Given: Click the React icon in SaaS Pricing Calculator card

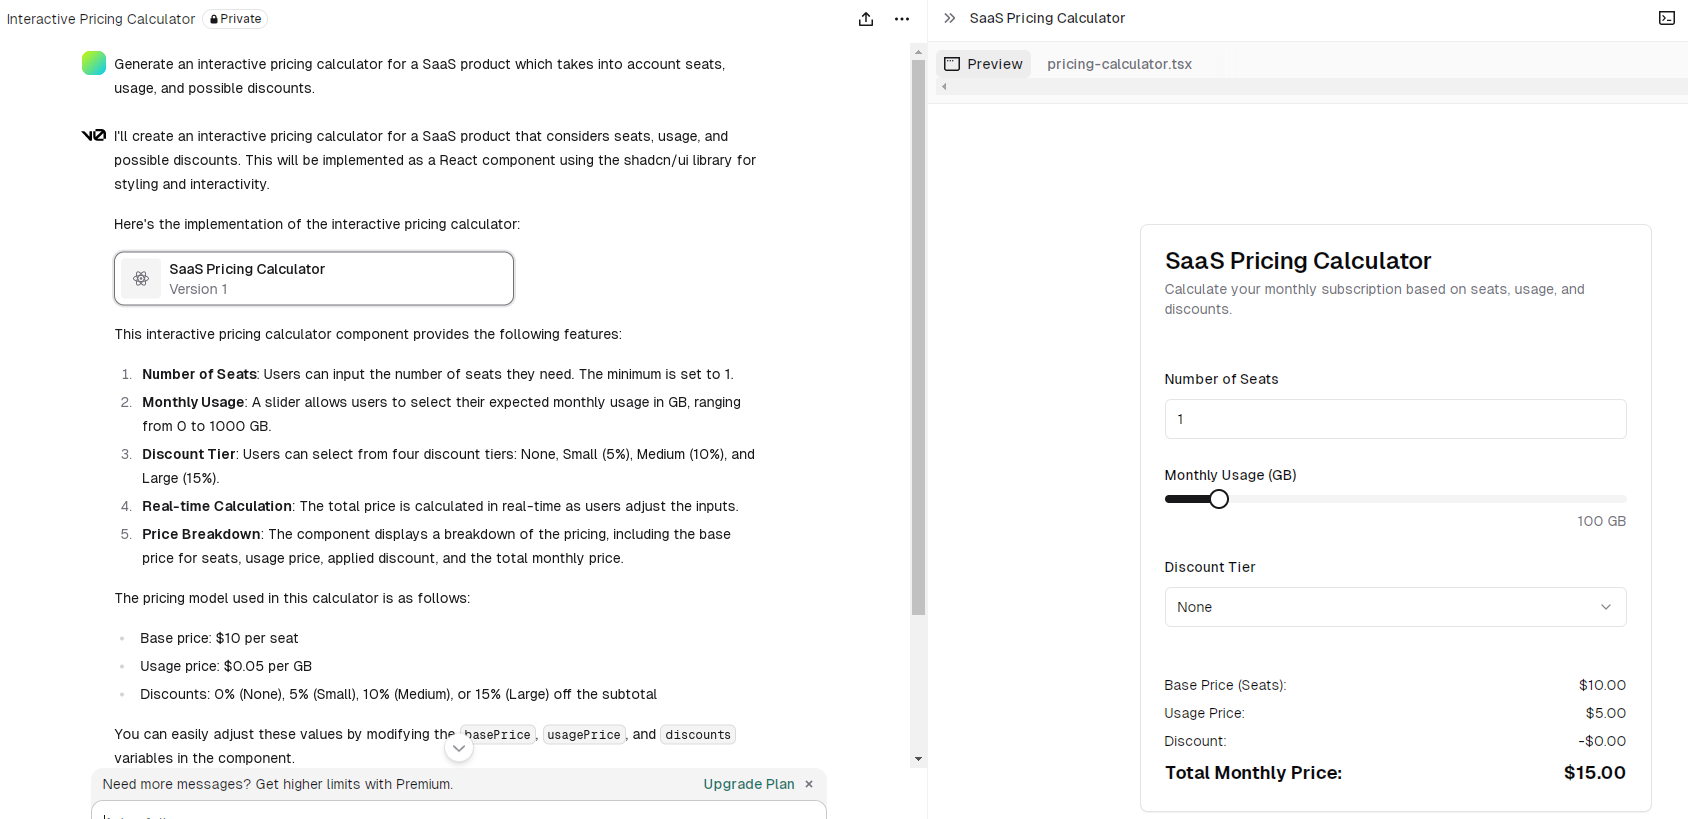Looking at the screenshot, I should [141, 278].
